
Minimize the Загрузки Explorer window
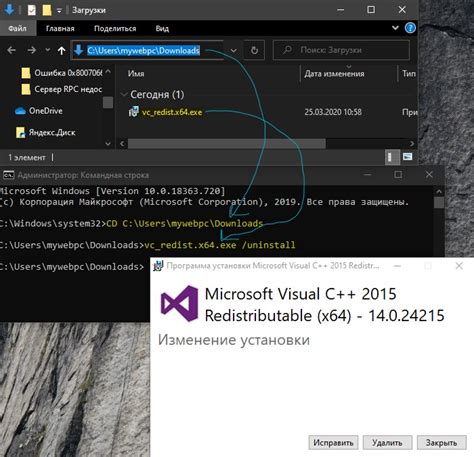coord(340,10)
